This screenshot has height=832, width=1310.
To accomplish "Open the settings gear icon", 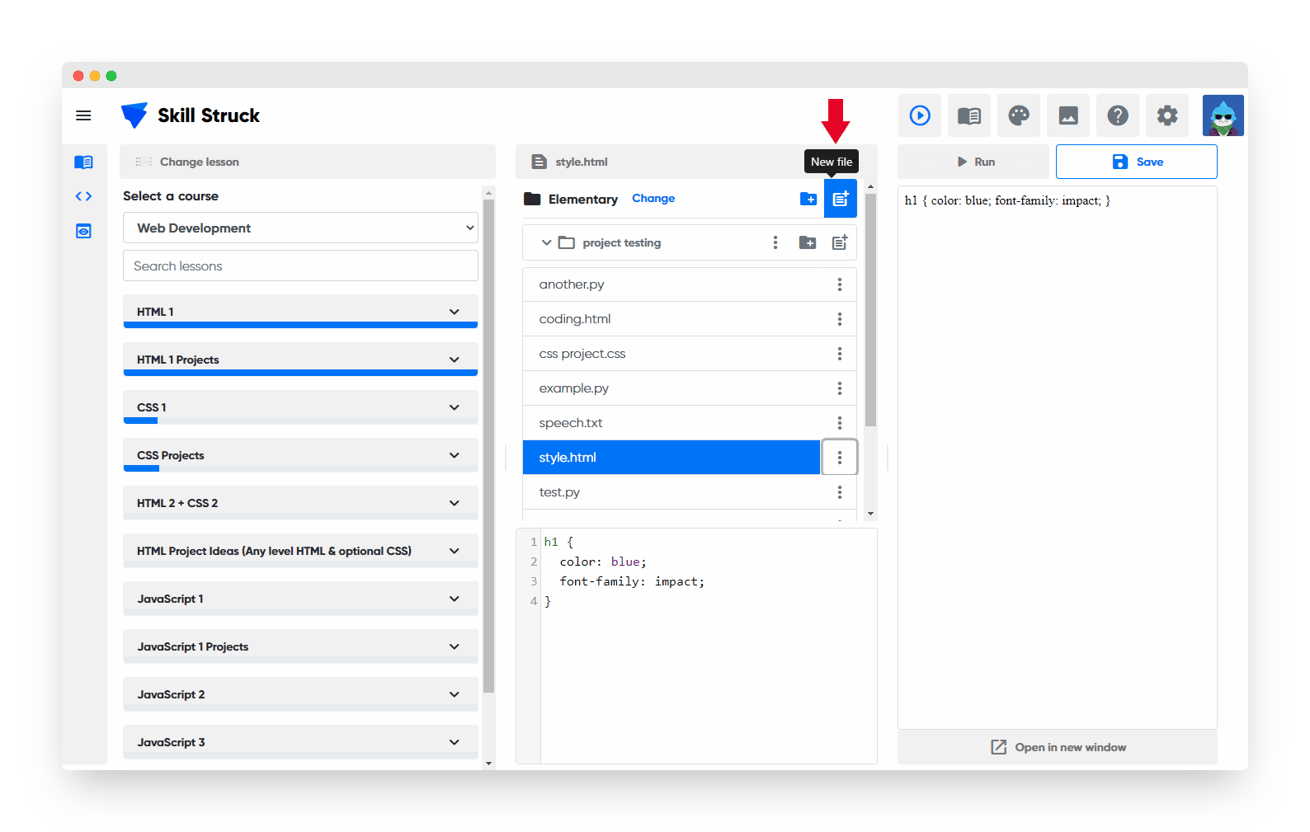I will point(1167,116).
